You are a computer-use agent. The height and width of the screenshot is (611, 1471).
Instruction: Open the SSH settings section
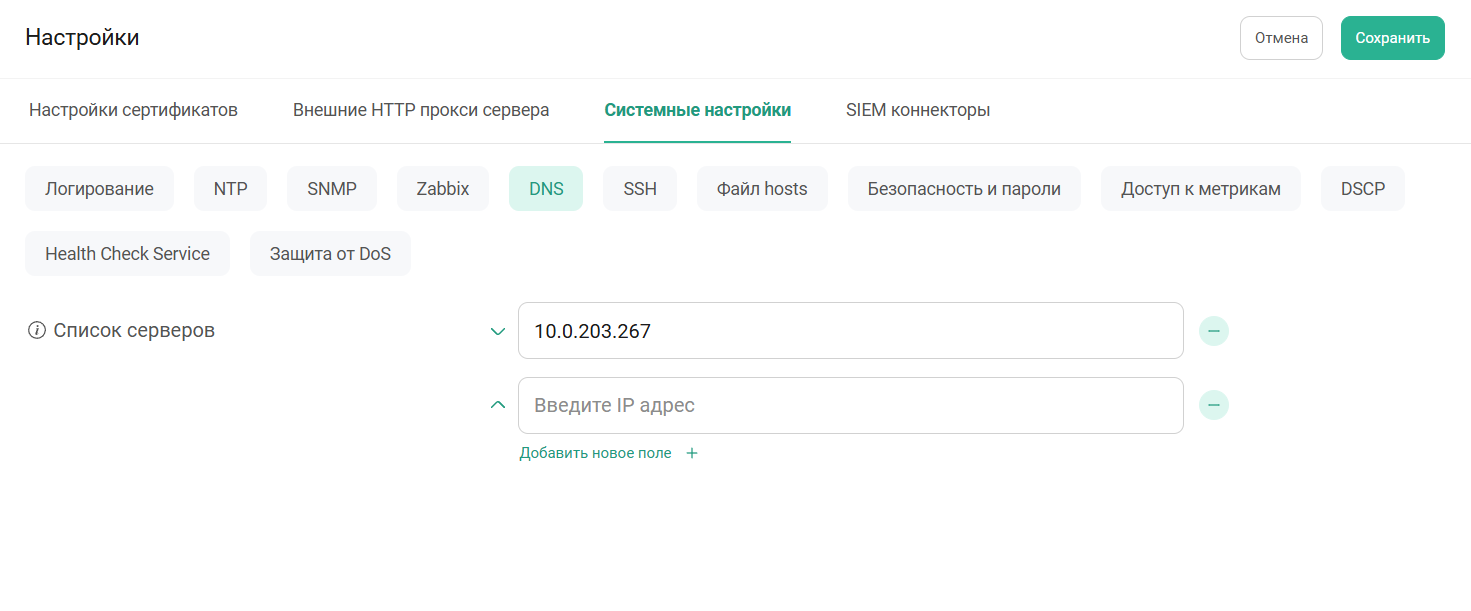tap(640, 187)
